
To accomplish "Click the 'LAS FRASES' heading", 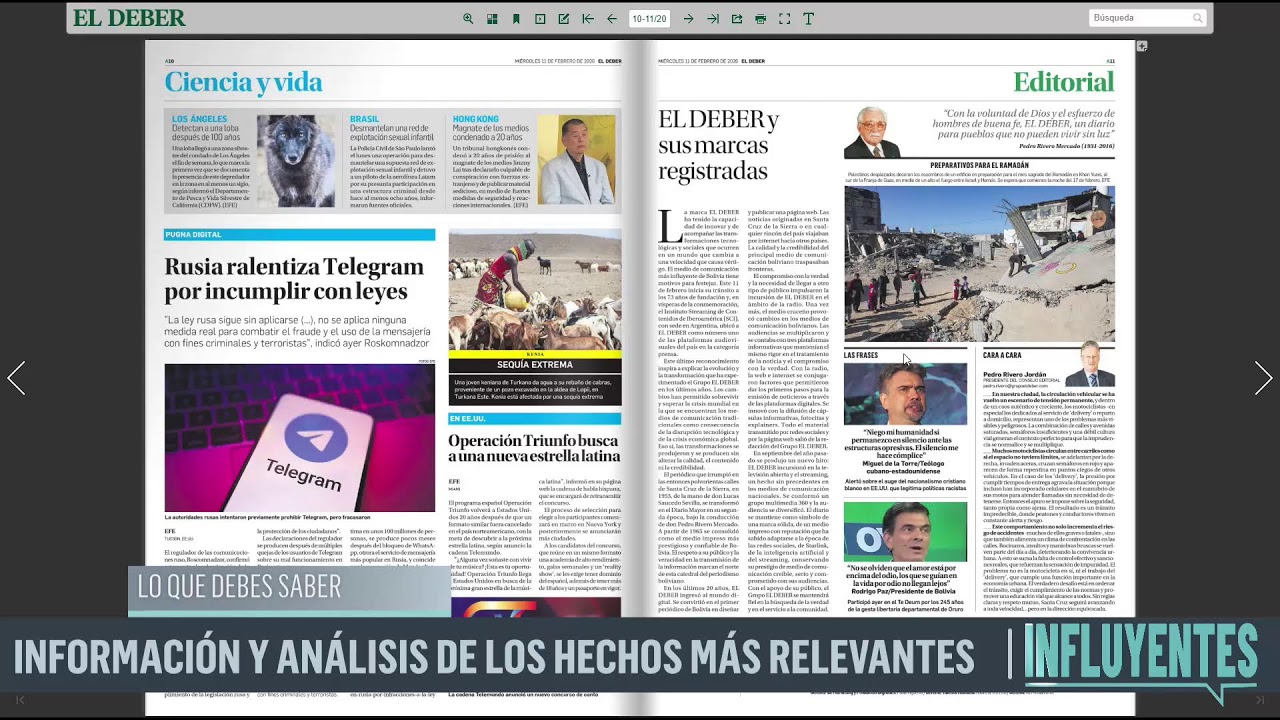I will 861,355.
